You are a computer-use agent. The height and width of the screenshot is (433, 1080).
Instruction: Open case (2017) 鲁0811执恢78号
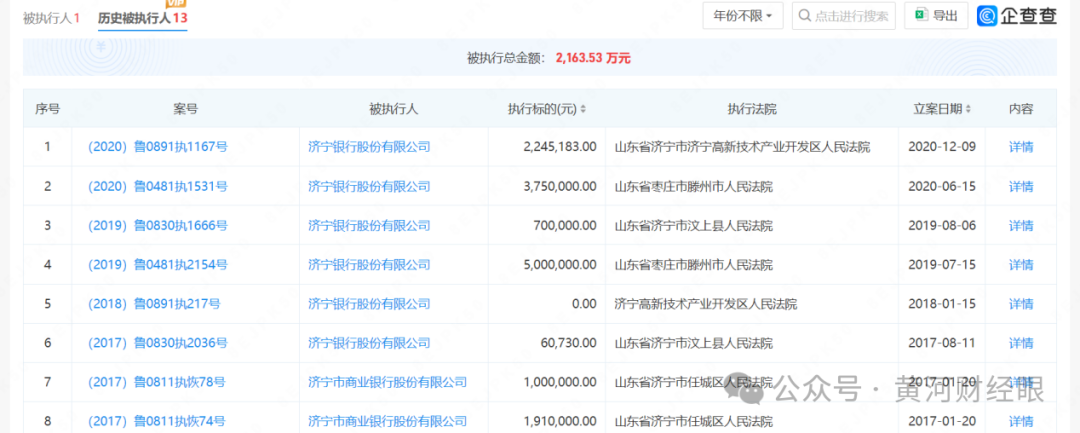pyautogui.click(x=156, y=382)
